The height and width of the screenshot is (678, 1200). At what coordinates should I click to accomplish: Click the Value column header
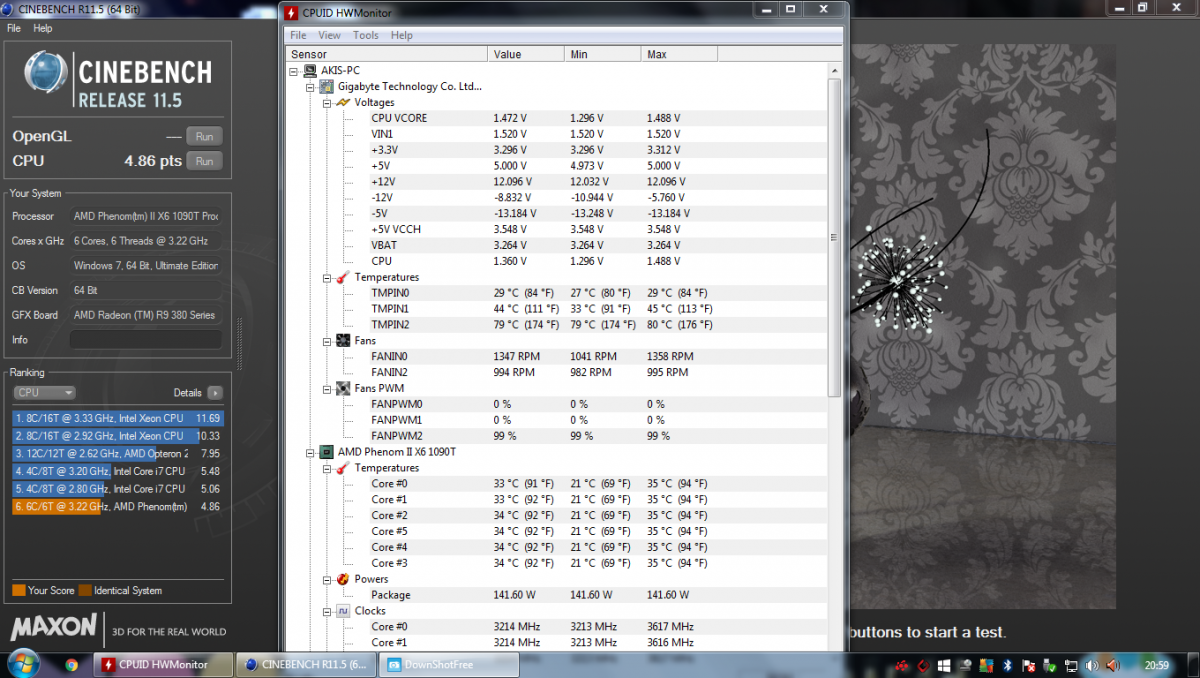[526, 54]
